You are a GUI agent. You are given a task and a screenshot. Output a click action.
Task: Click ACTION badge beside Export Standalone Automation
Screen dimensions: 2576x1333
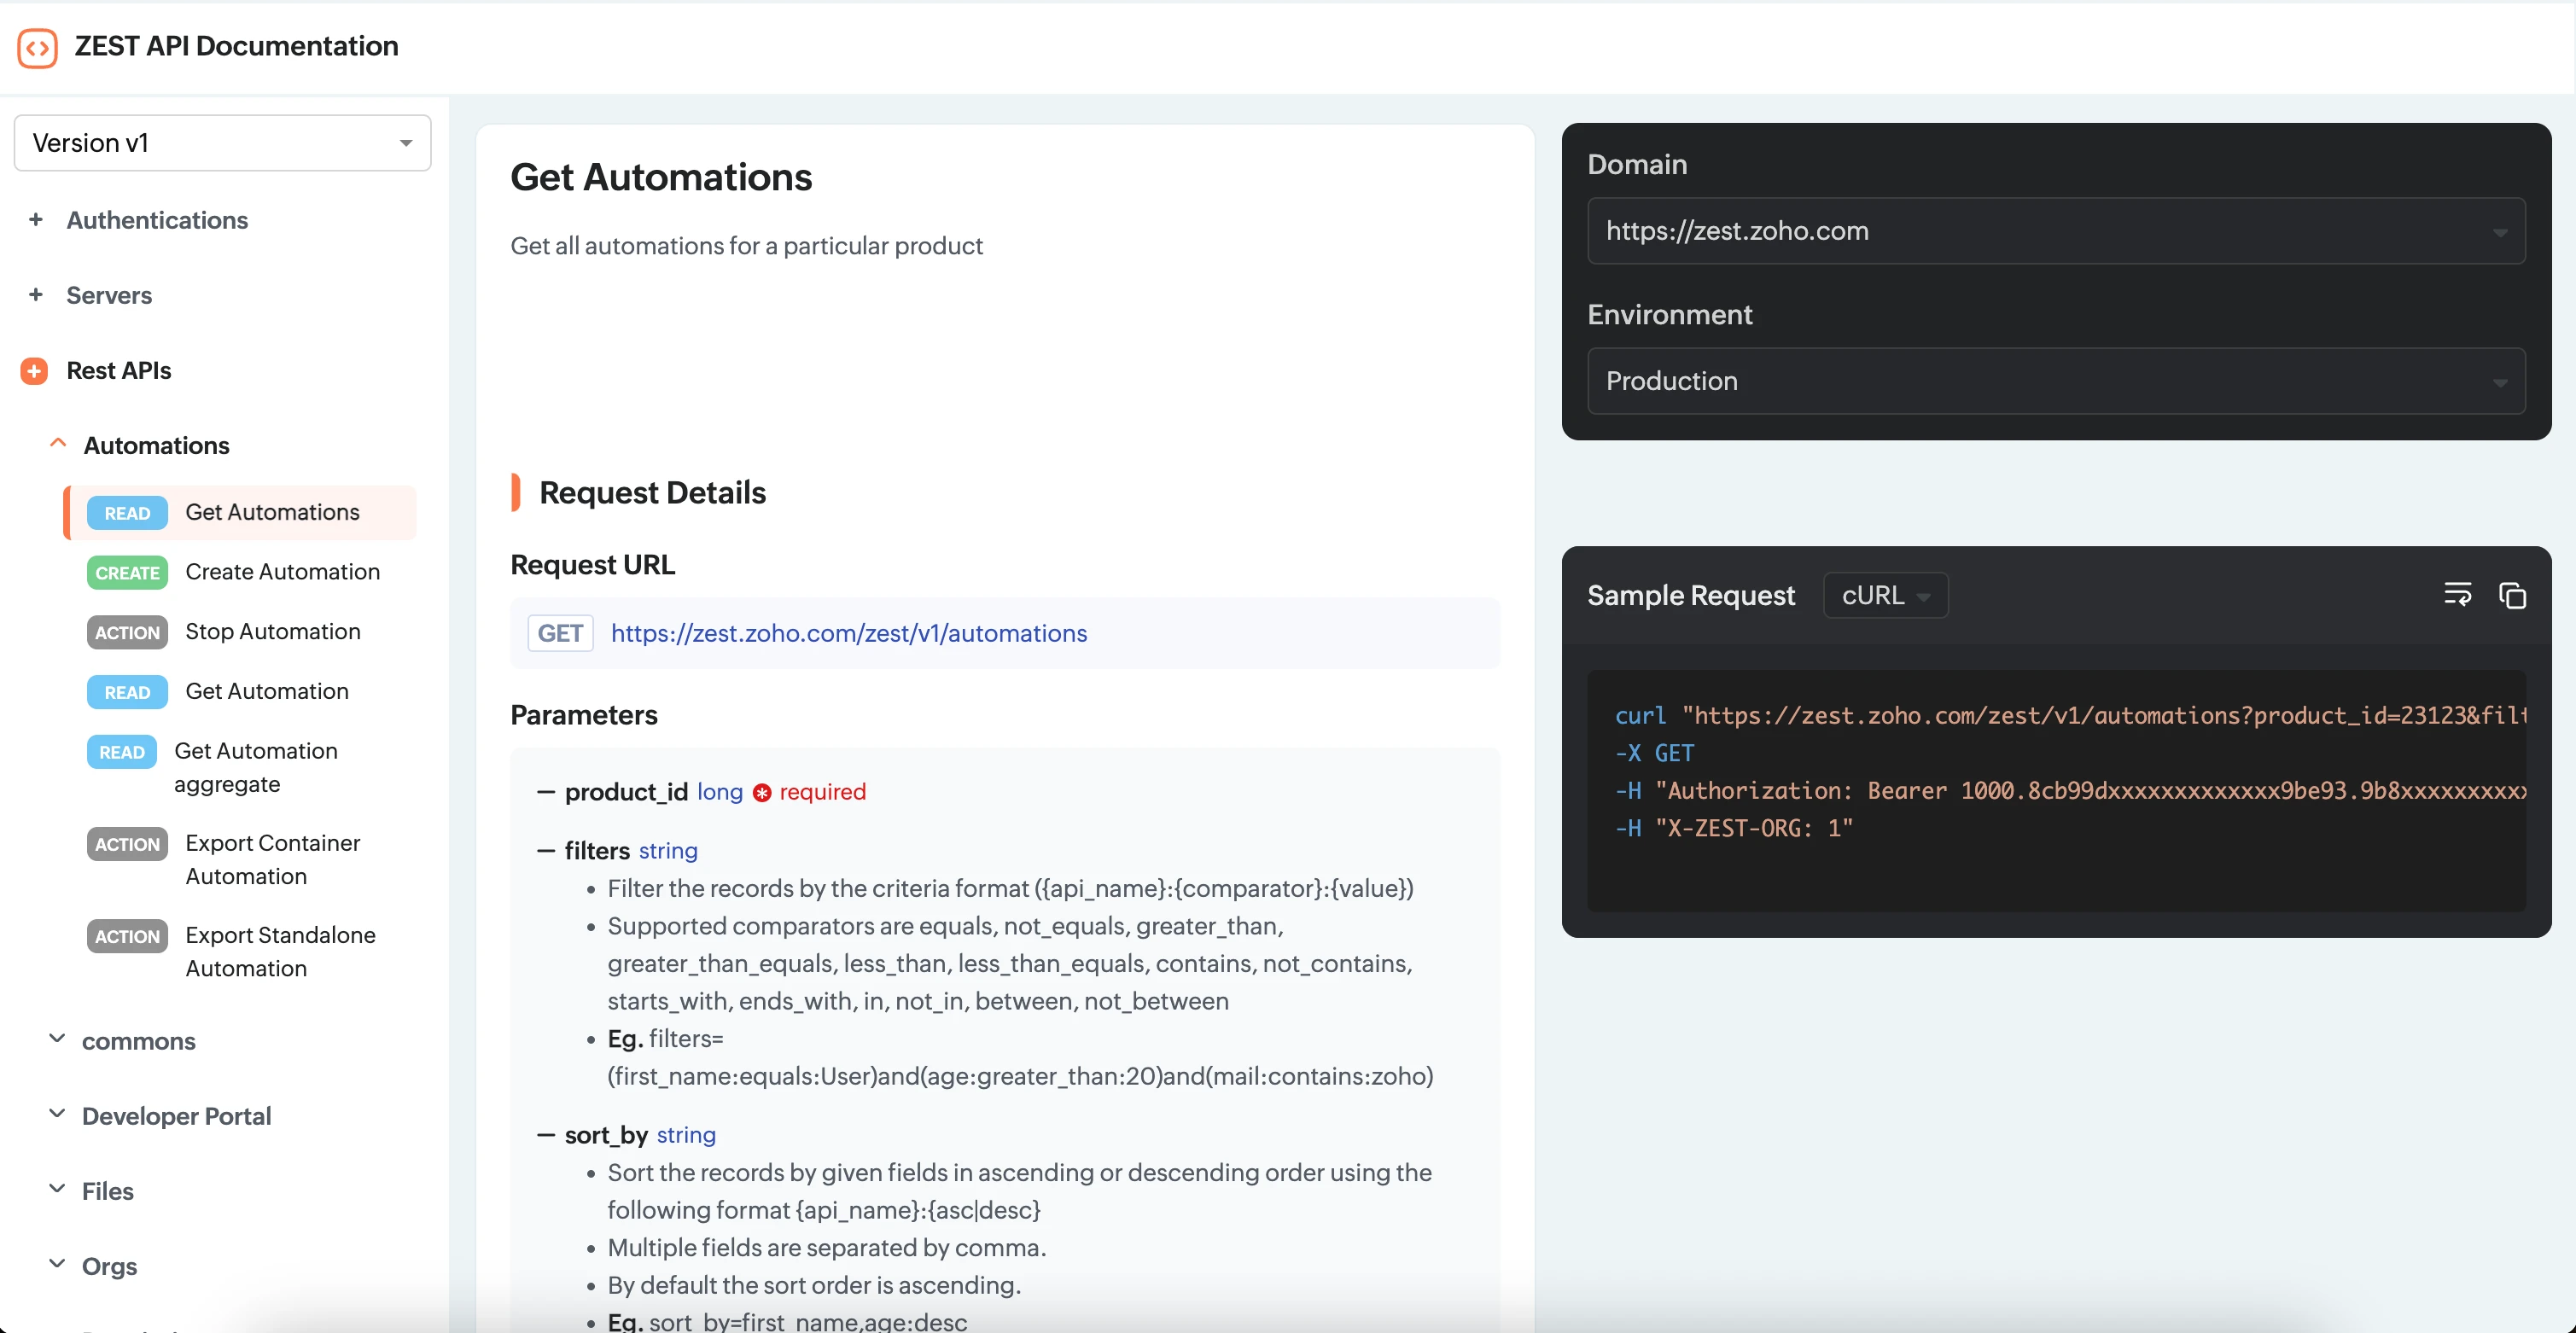pos(127,936)
